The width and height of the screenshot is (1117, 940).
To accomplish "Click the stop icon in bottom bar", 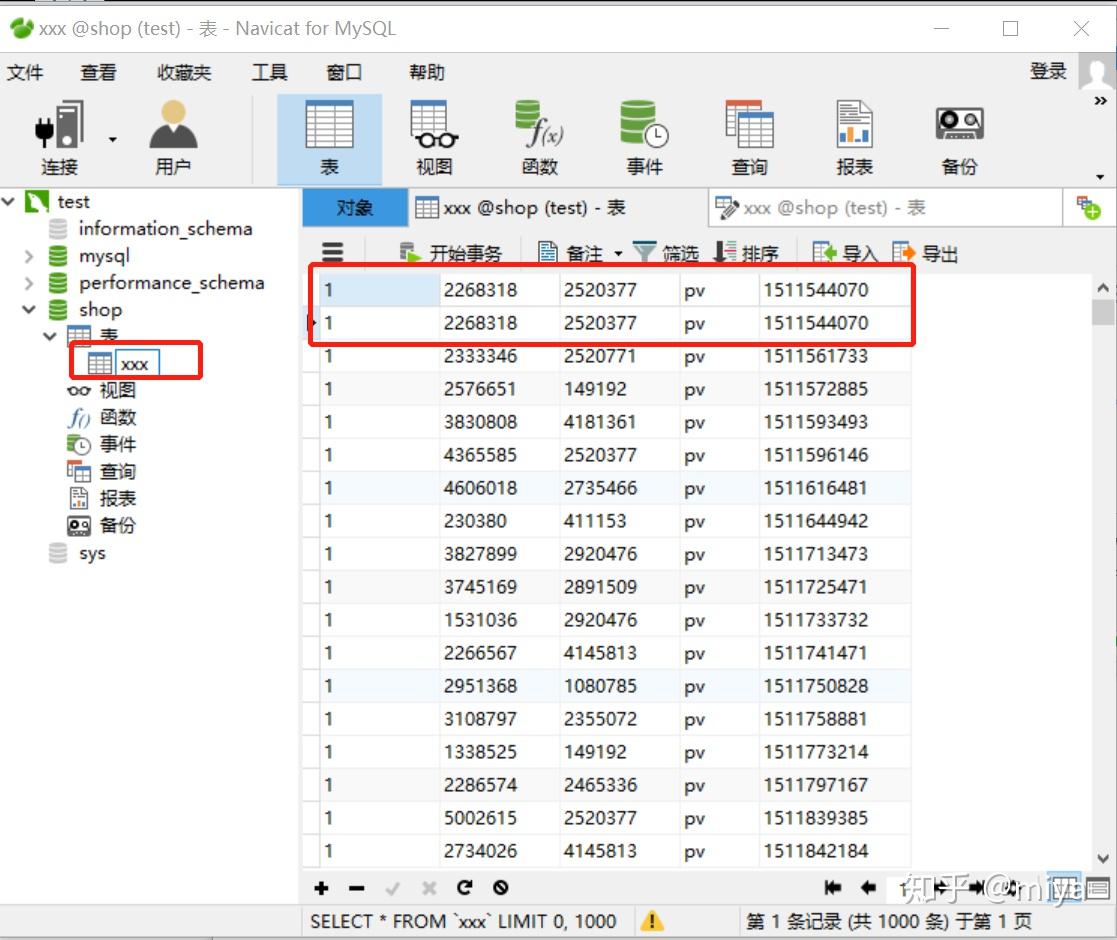I will (x=501, y=887).
